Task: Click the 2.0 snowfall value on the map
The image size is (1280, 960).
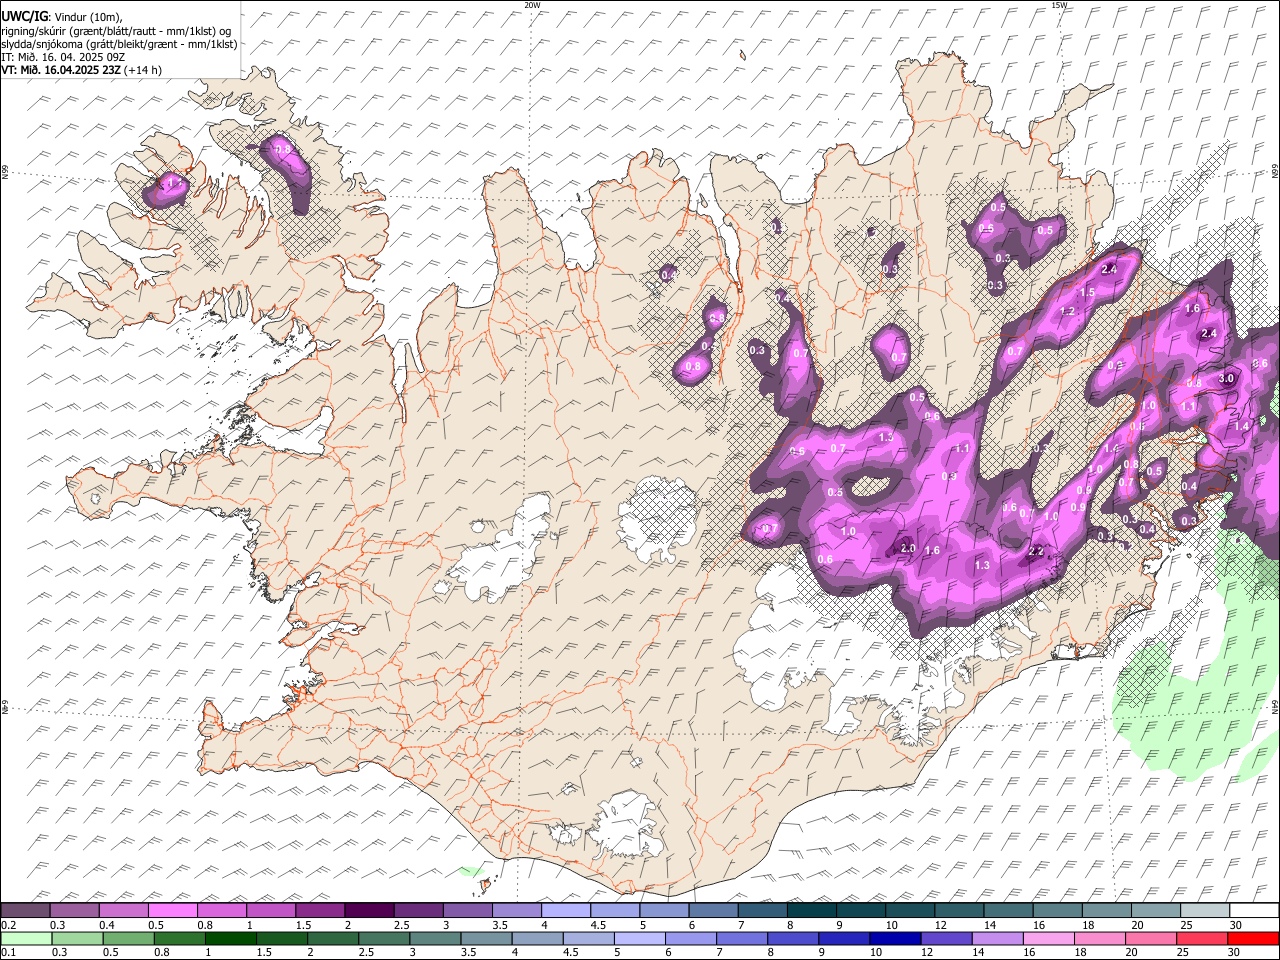Action: click(x=908, y=549)
